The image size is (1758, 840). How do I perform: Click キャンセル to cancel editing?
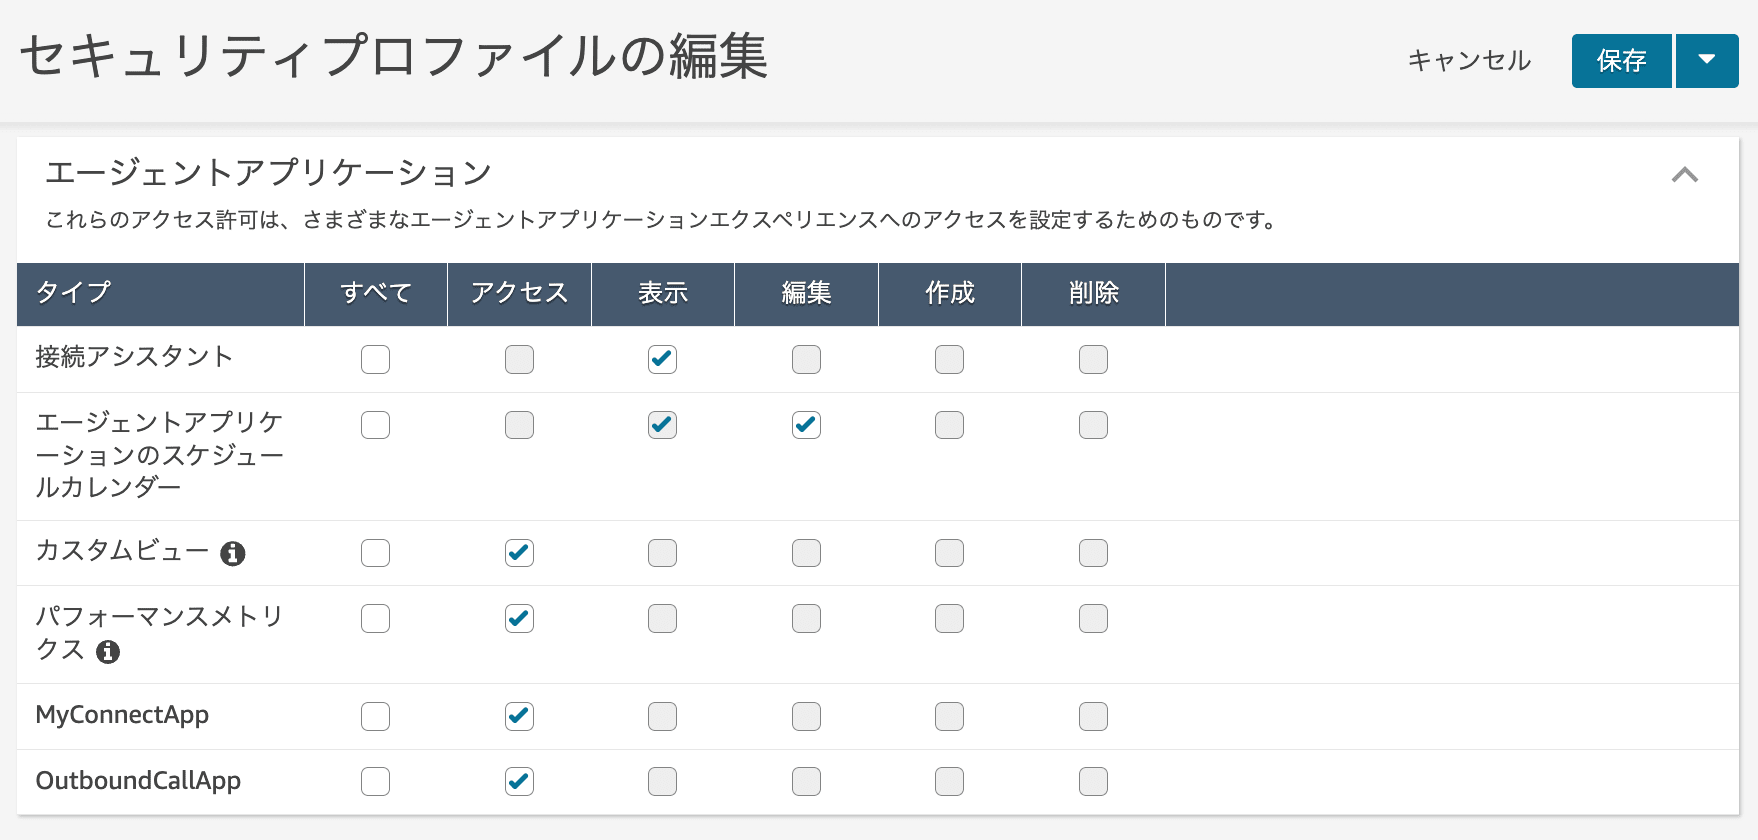tap(1468, 61)
